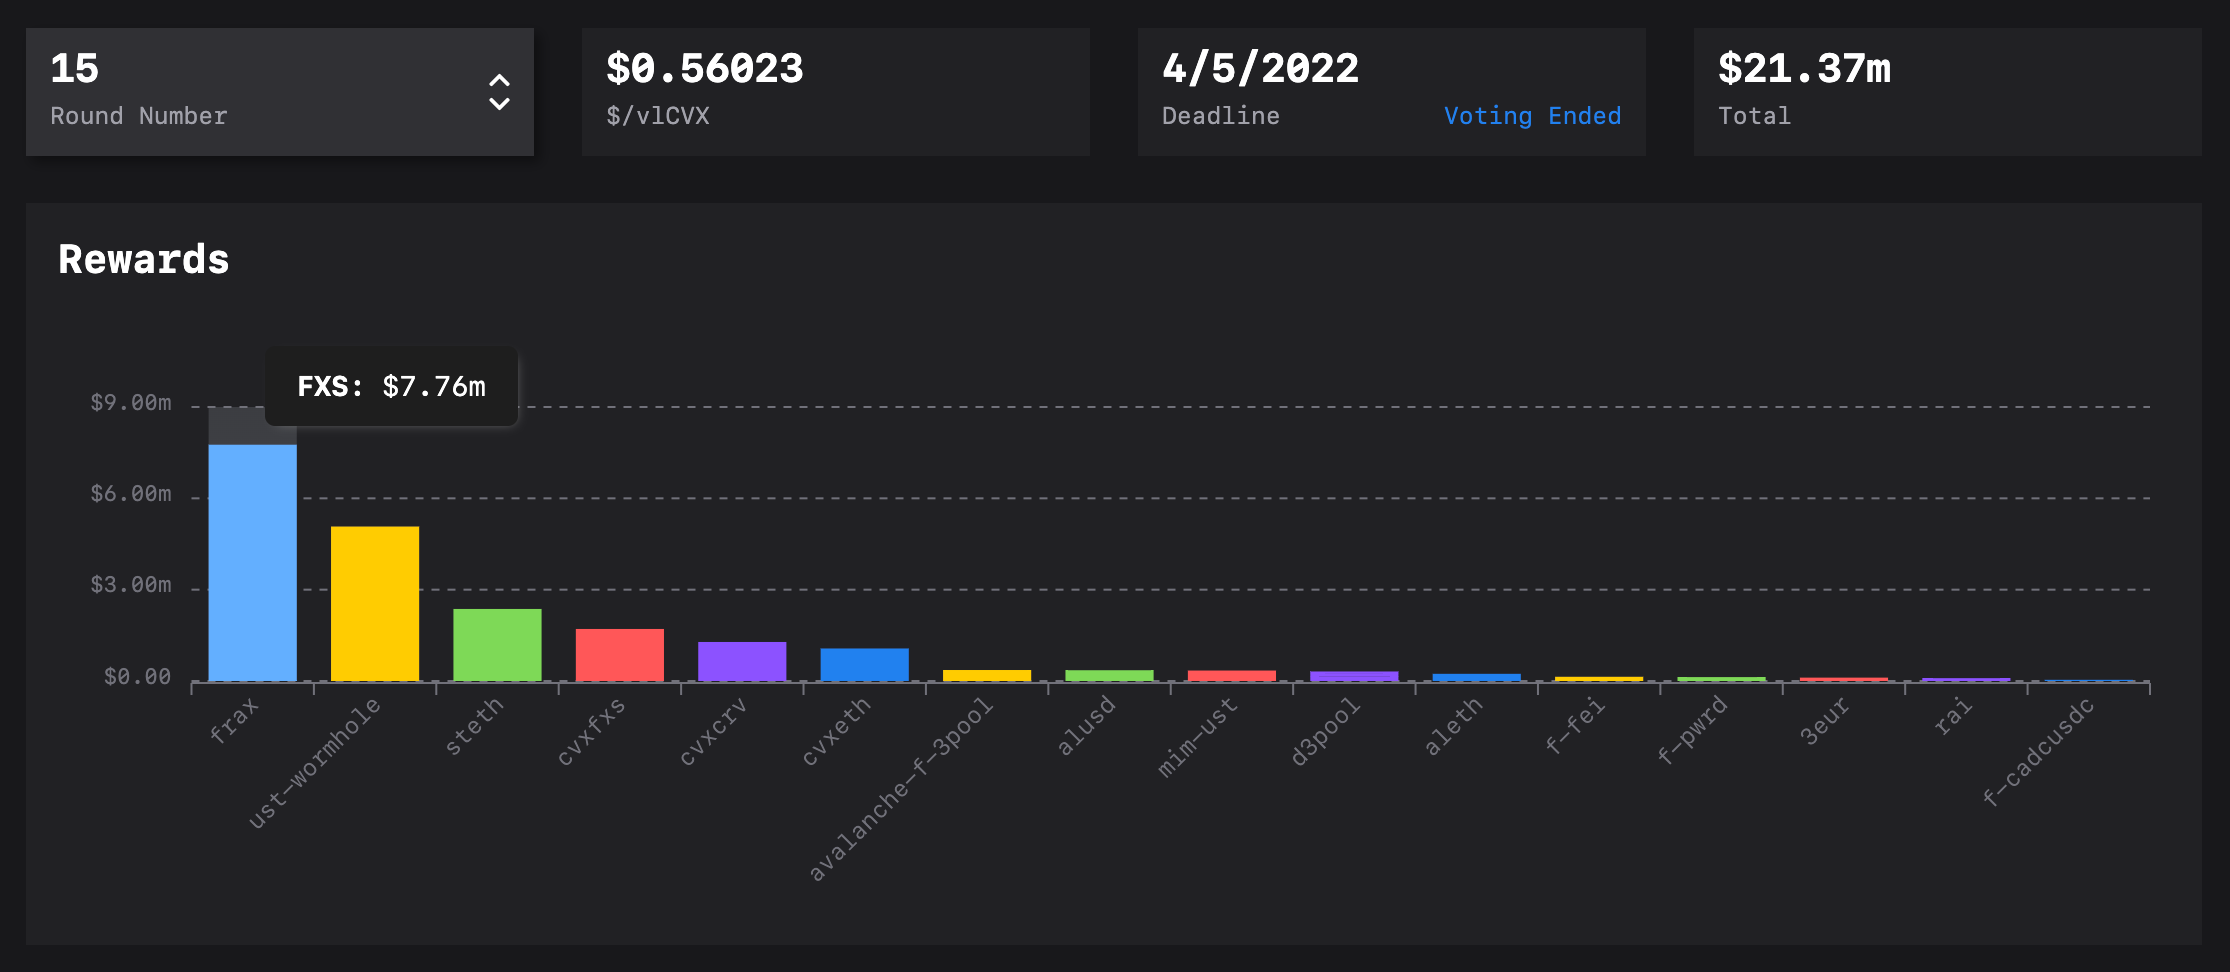Click the $/vlCVX caption
Screen dimensions: 2230x972
658,116
